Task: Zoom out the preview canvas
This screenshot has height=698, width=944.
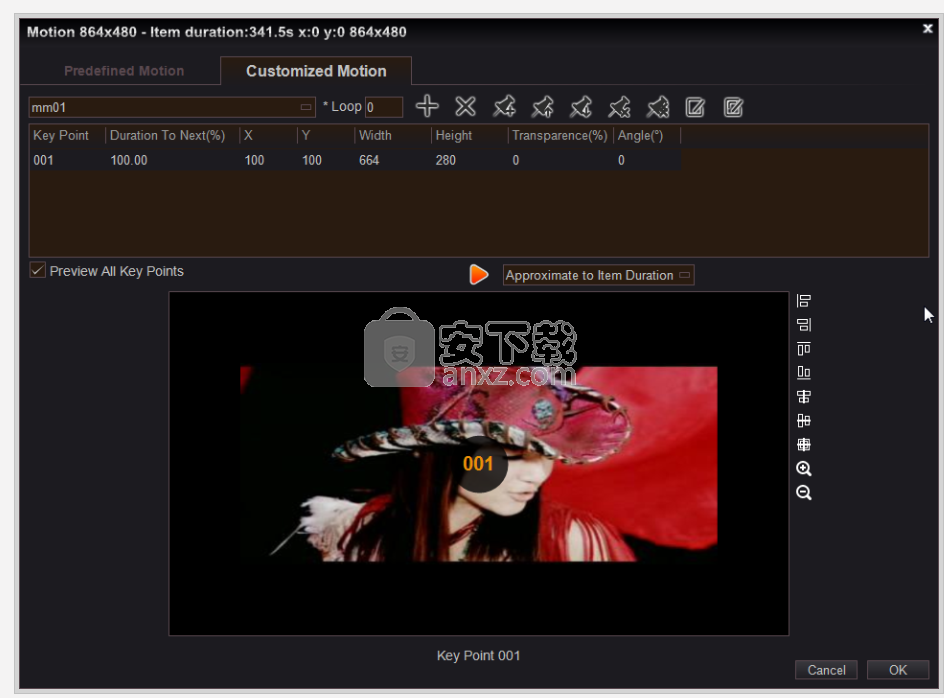Action: point(804,493)
